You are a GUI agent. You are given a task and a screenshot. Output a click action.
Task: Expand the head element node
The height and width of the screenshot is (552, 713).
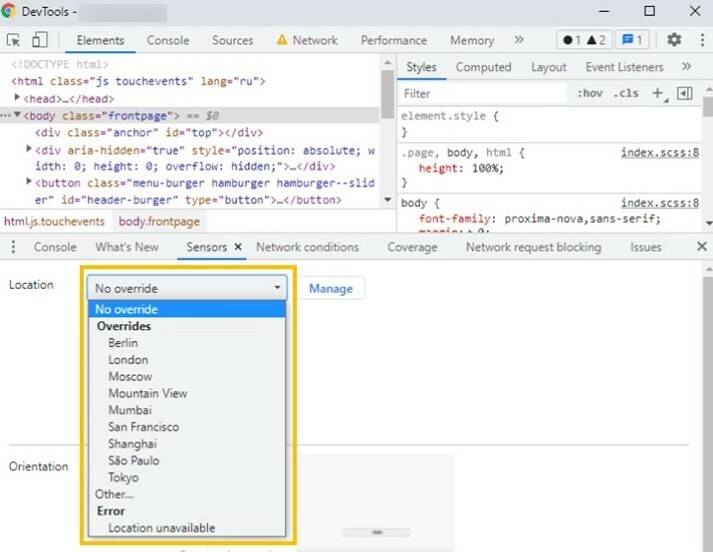point(17,98)
